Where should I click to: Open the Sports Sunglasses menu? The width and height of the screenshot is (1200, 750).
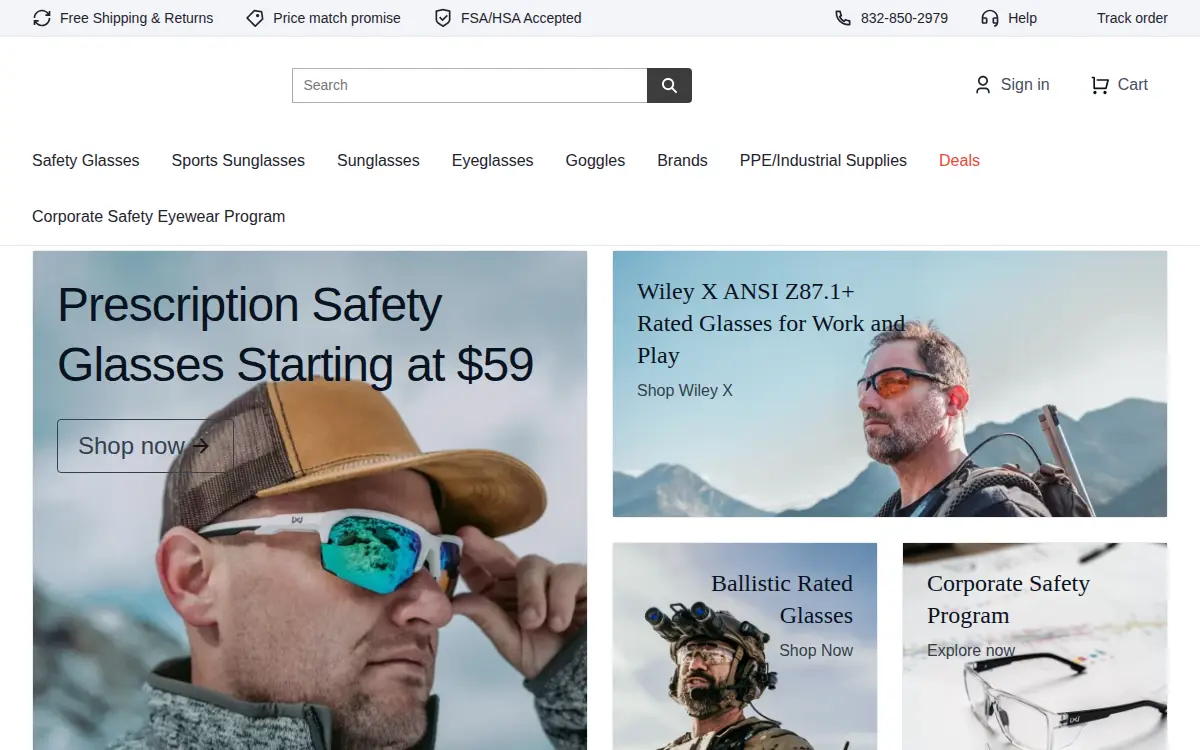[x=238, y=160]
